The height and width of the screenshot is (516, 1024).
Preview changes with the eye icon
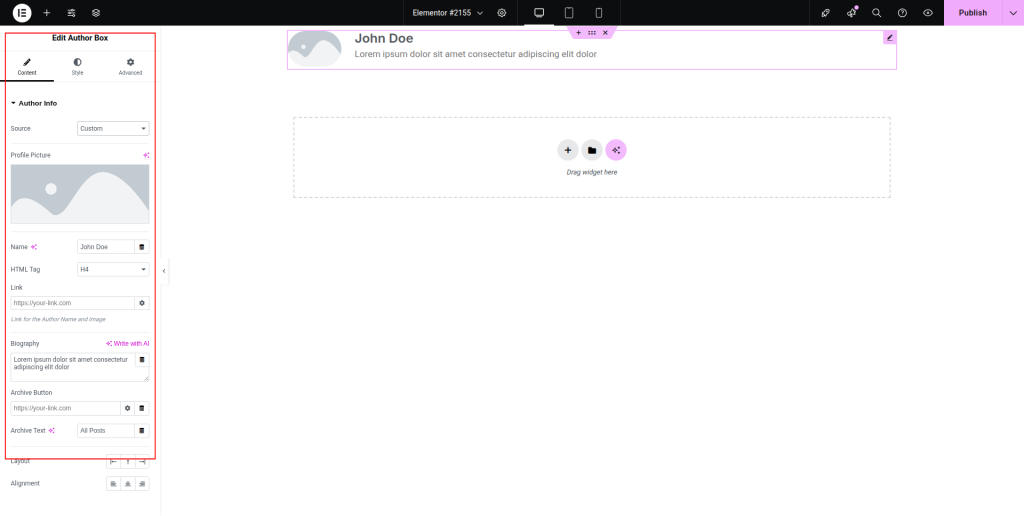[x=927, y=12]
